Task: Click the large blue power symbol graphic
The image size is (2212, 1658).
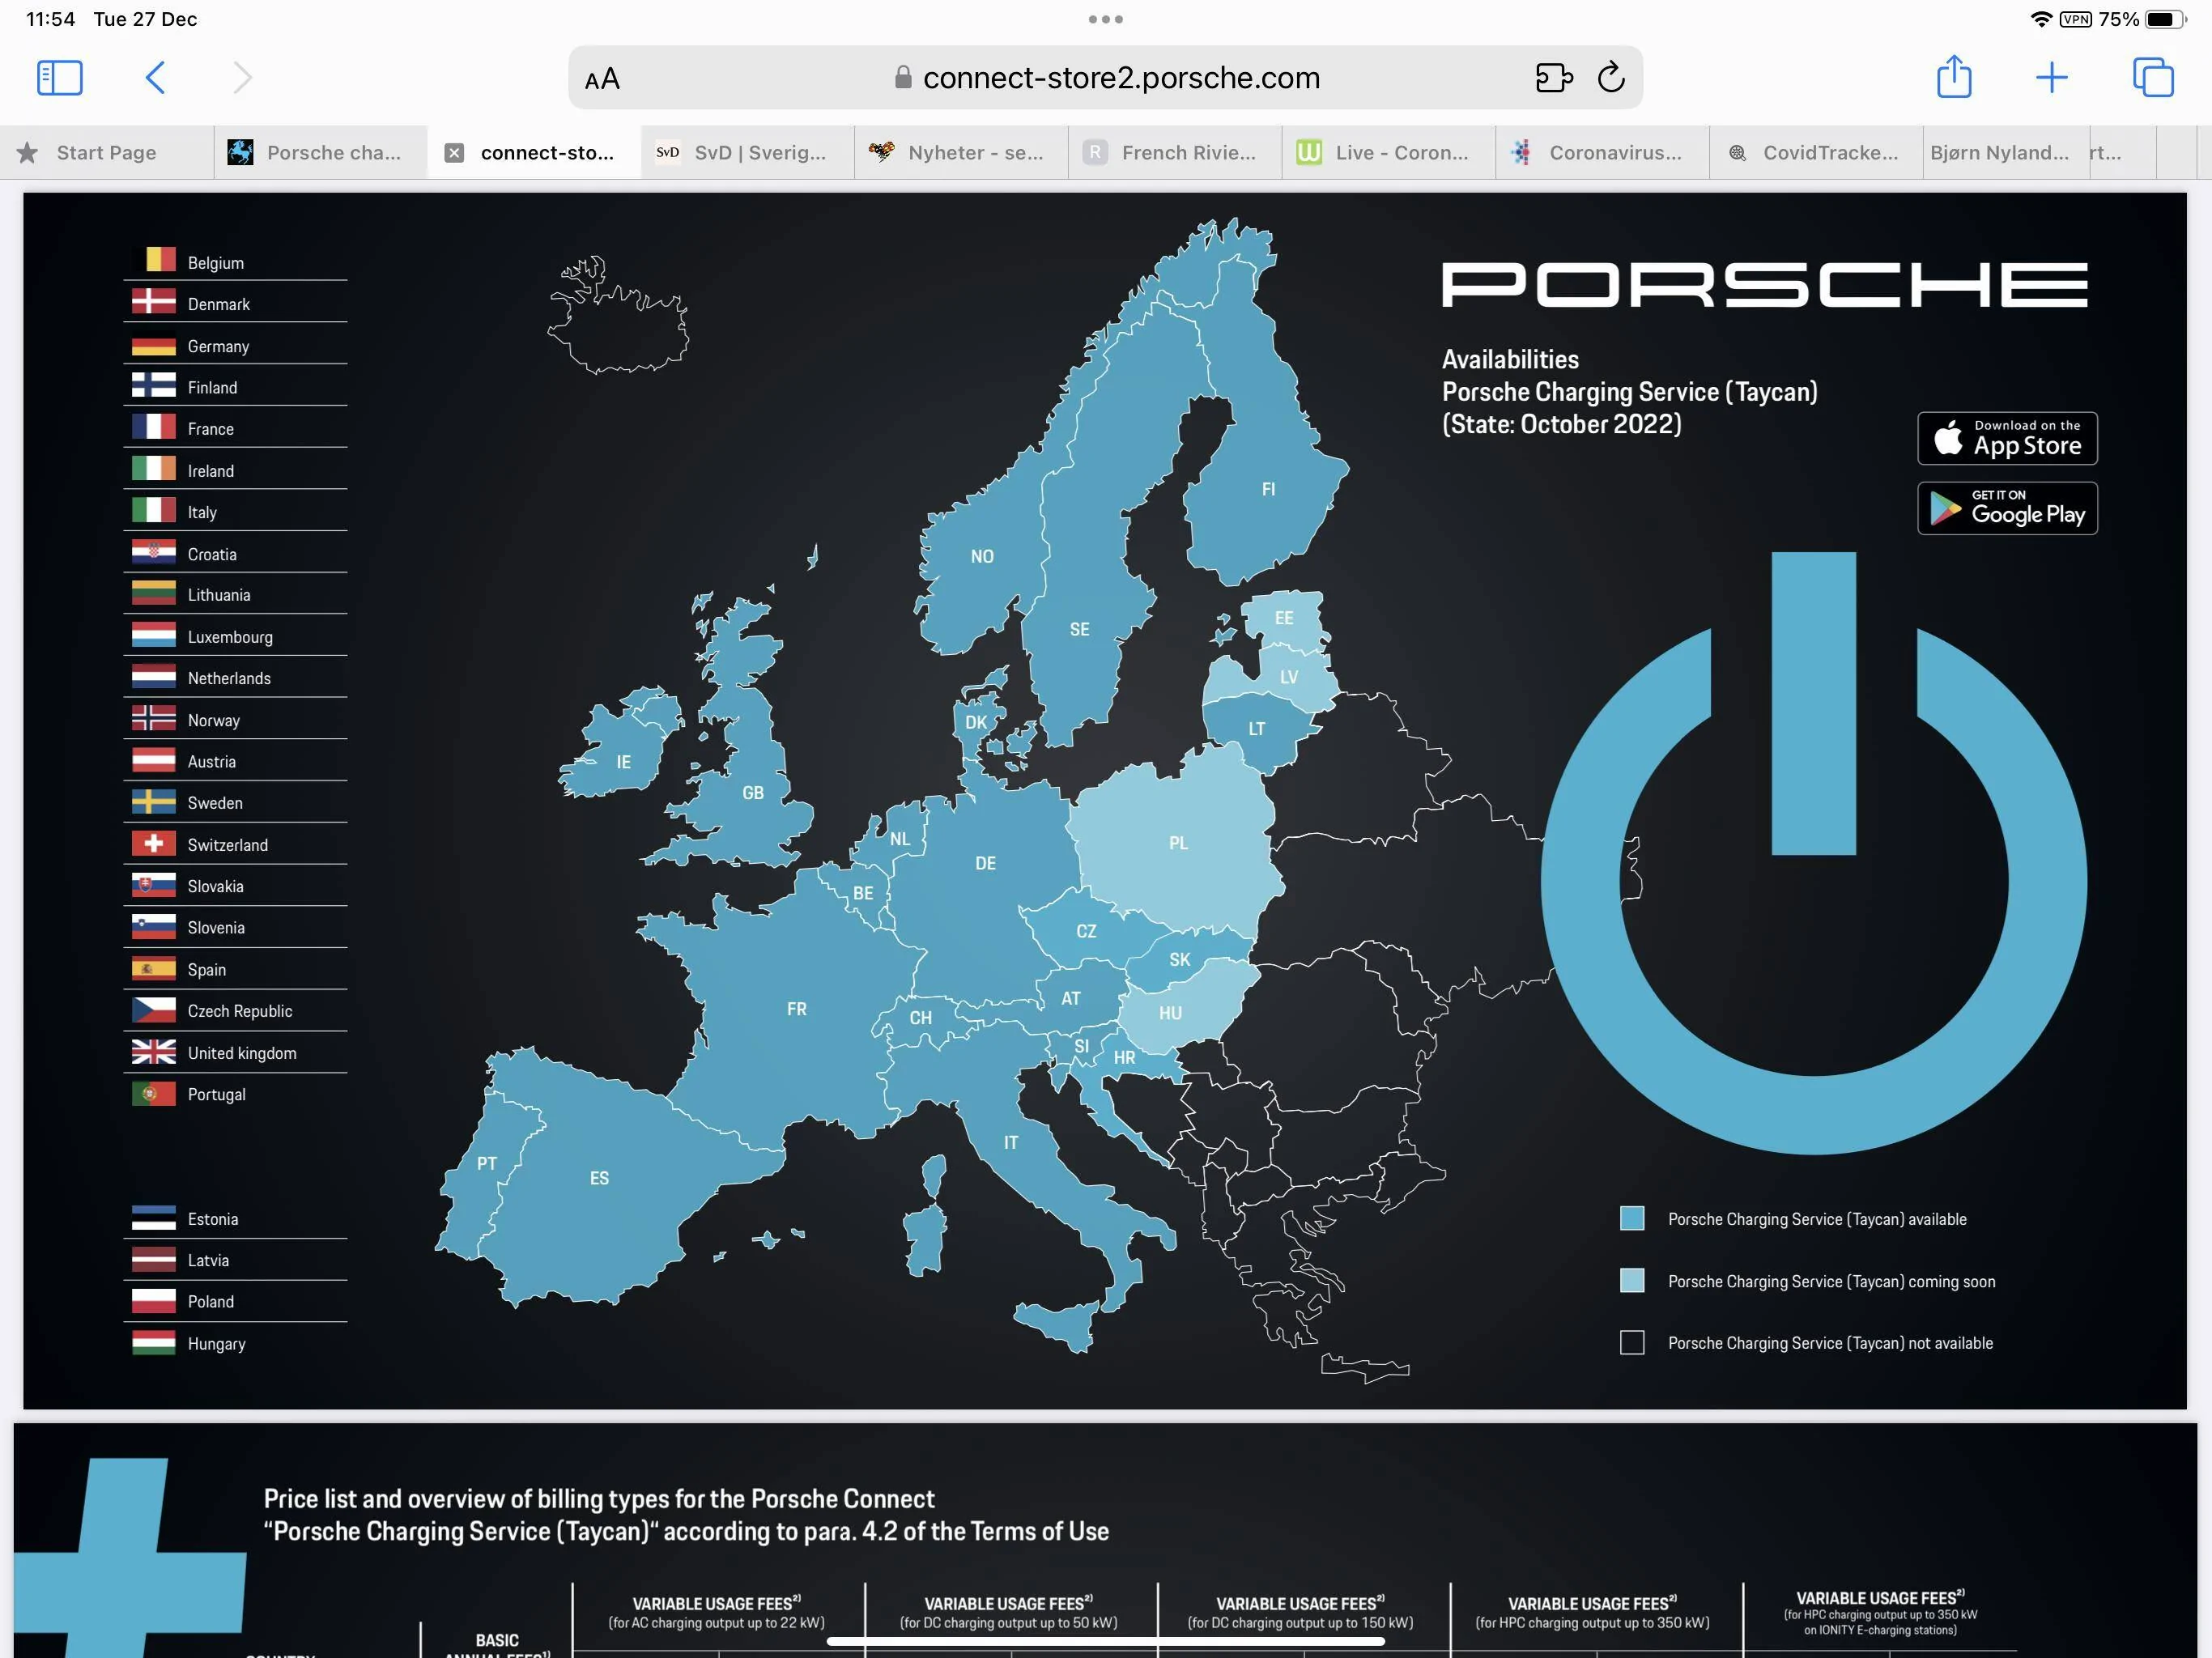Action: pyautogui.click(x=1813, y=853)
